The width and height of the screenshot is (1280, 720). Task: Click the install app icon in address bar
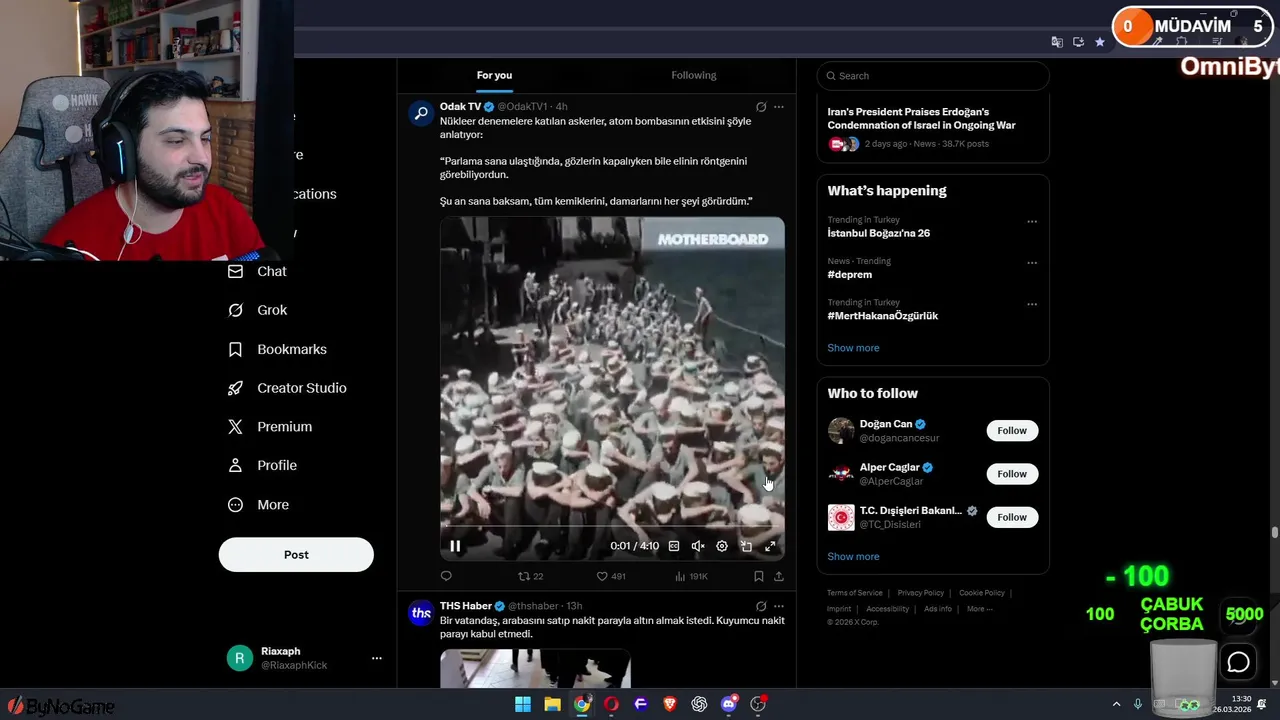pos(1078,42)
